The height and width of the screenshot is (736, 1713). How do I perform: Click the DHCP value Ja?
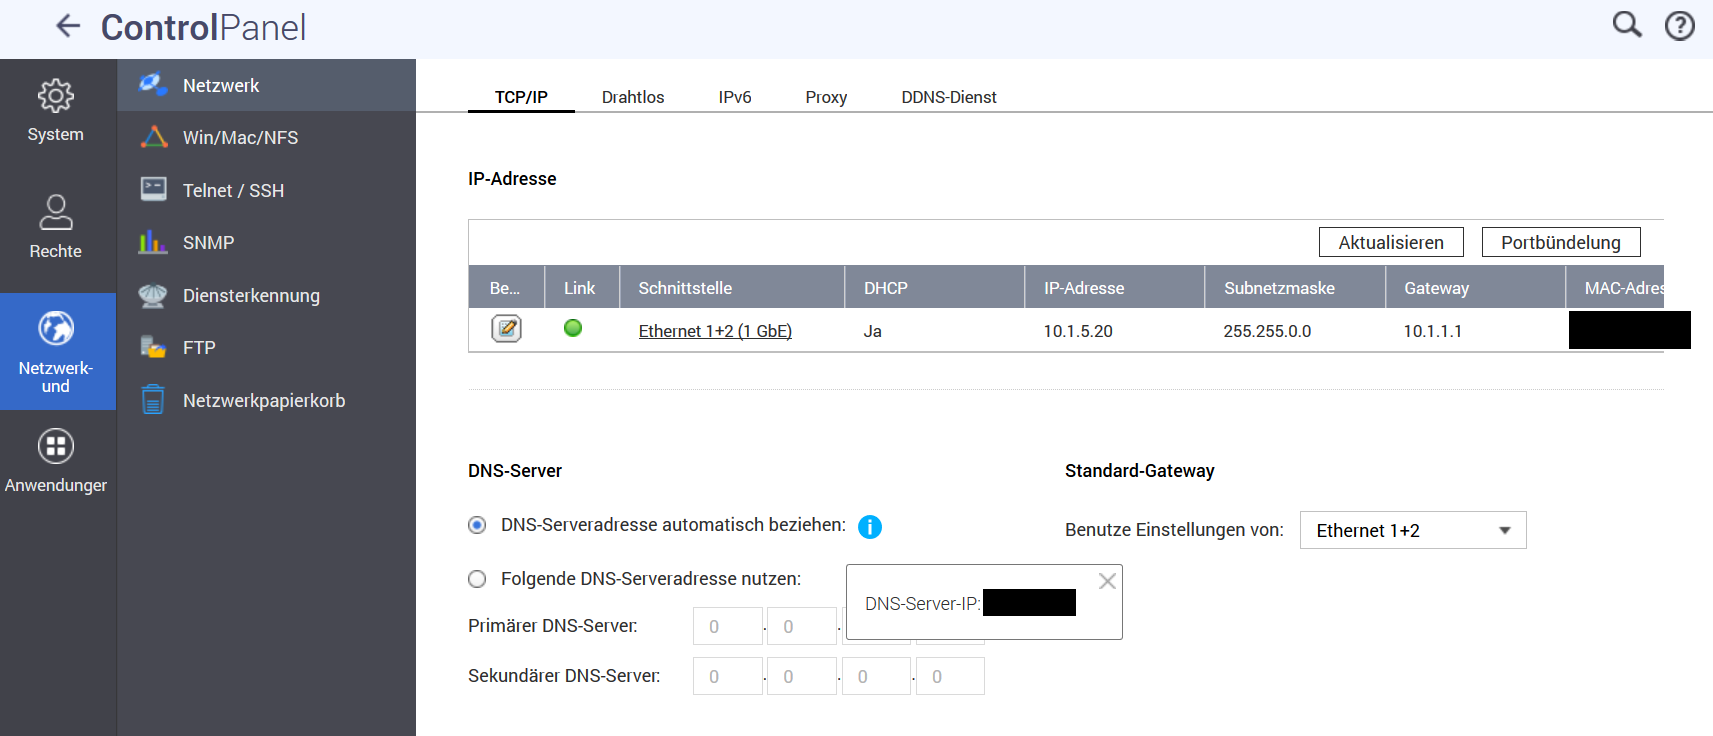872,331
